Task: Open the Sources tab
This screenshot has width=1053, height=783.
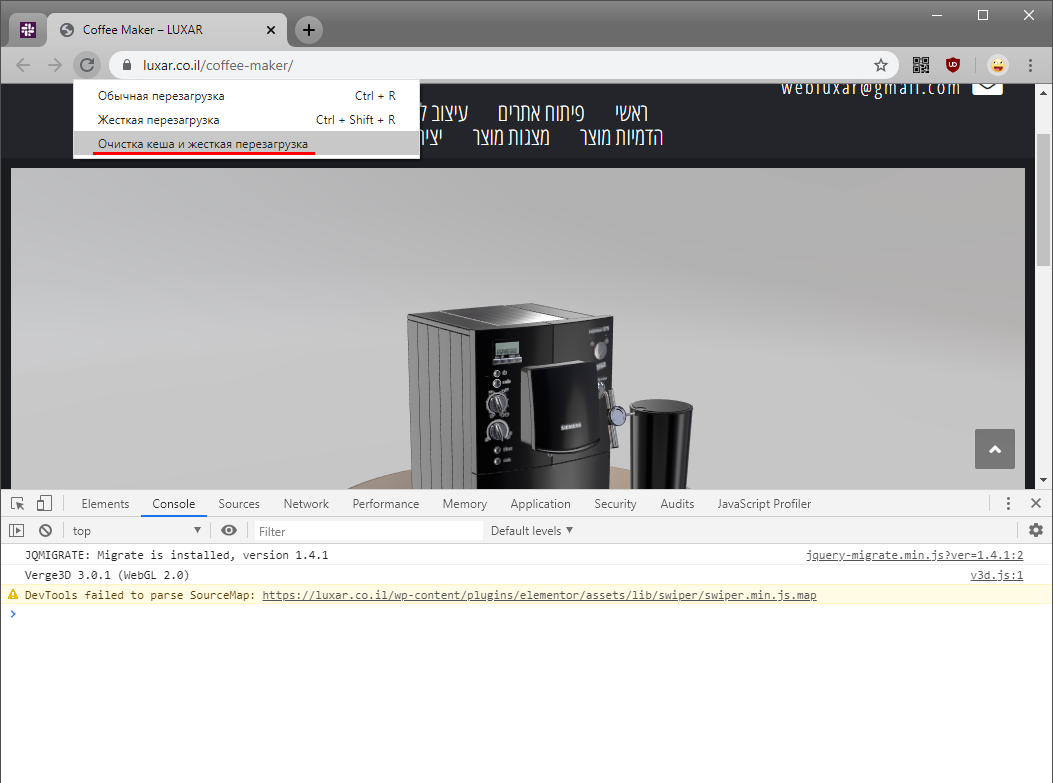Action: [x=239, y=504]
